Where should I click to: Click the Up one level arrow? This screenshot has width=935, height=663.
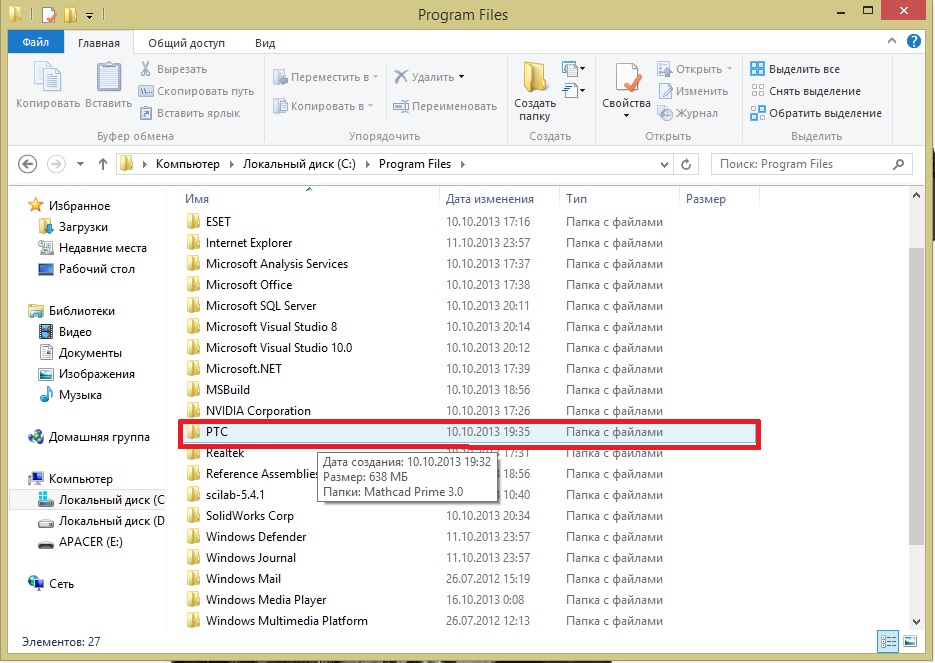click(x=103, y=164)
